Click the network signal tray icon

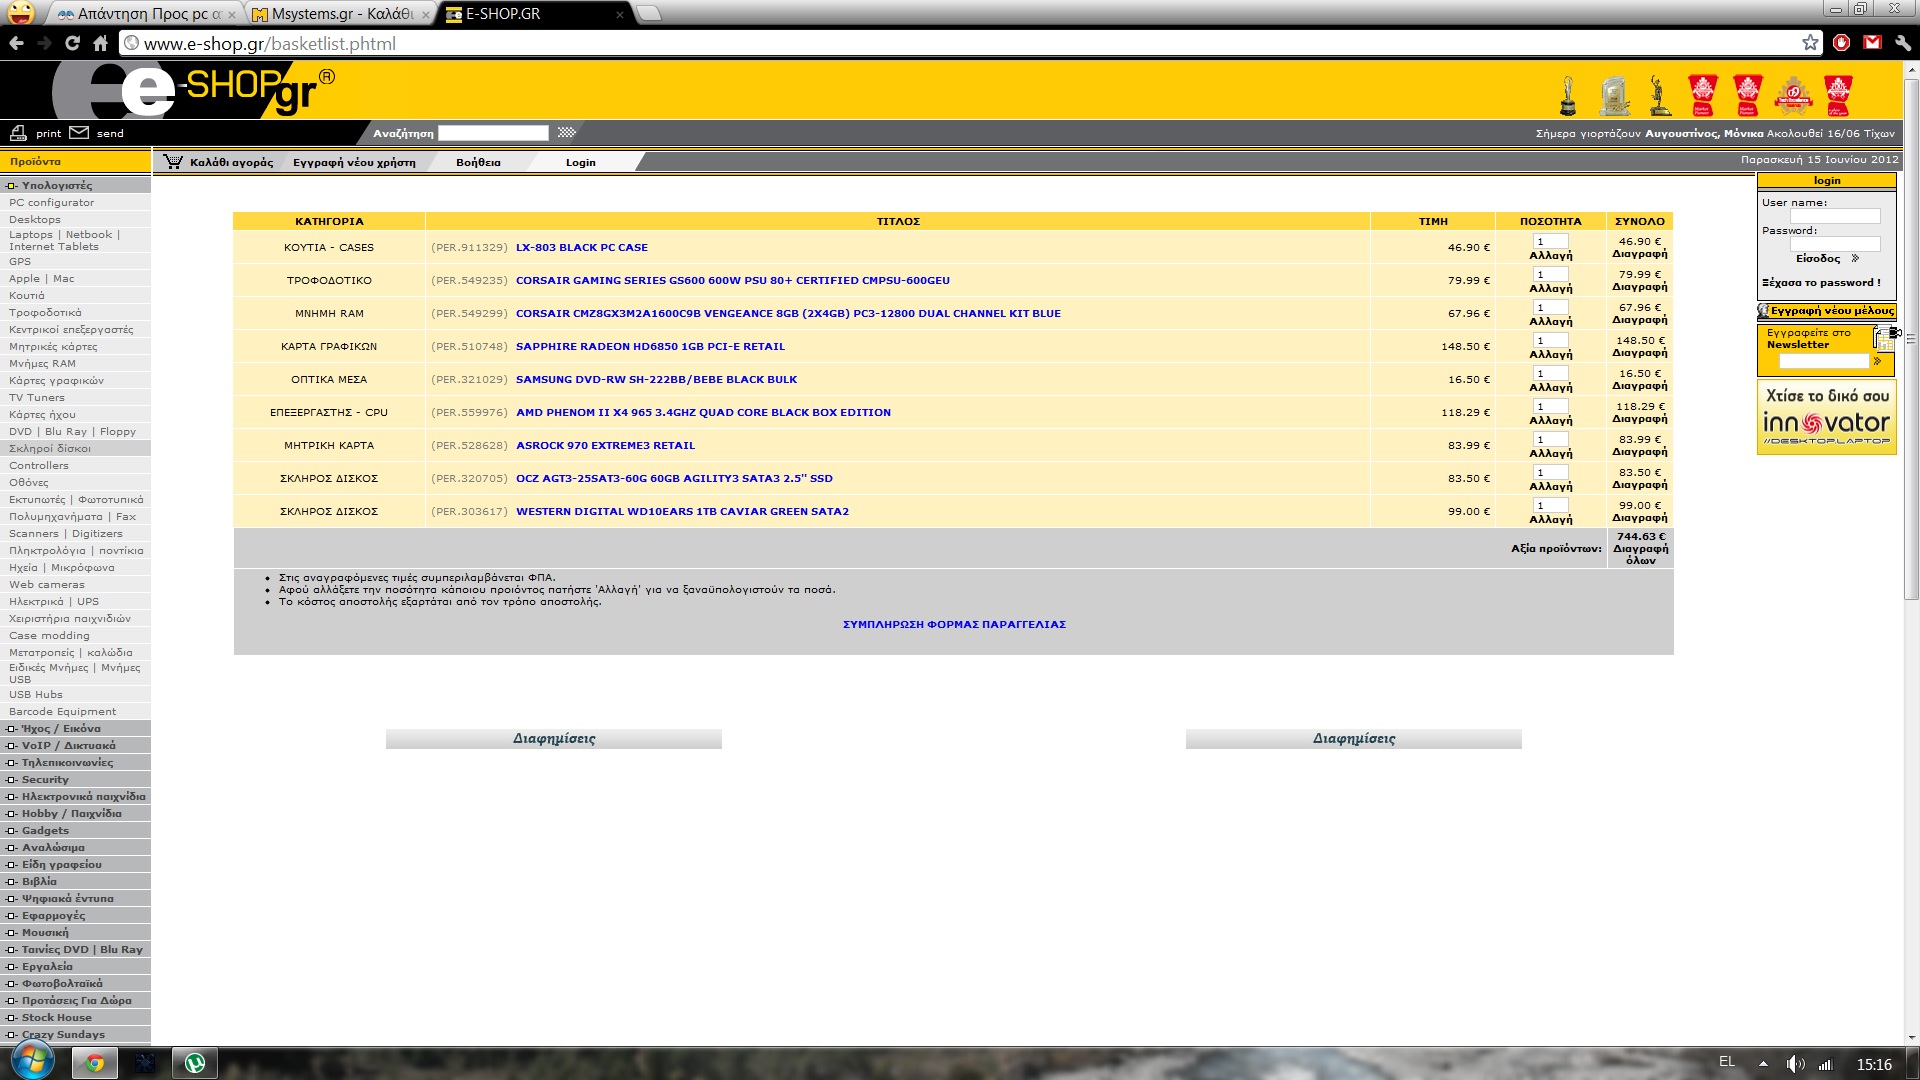1826,1064
